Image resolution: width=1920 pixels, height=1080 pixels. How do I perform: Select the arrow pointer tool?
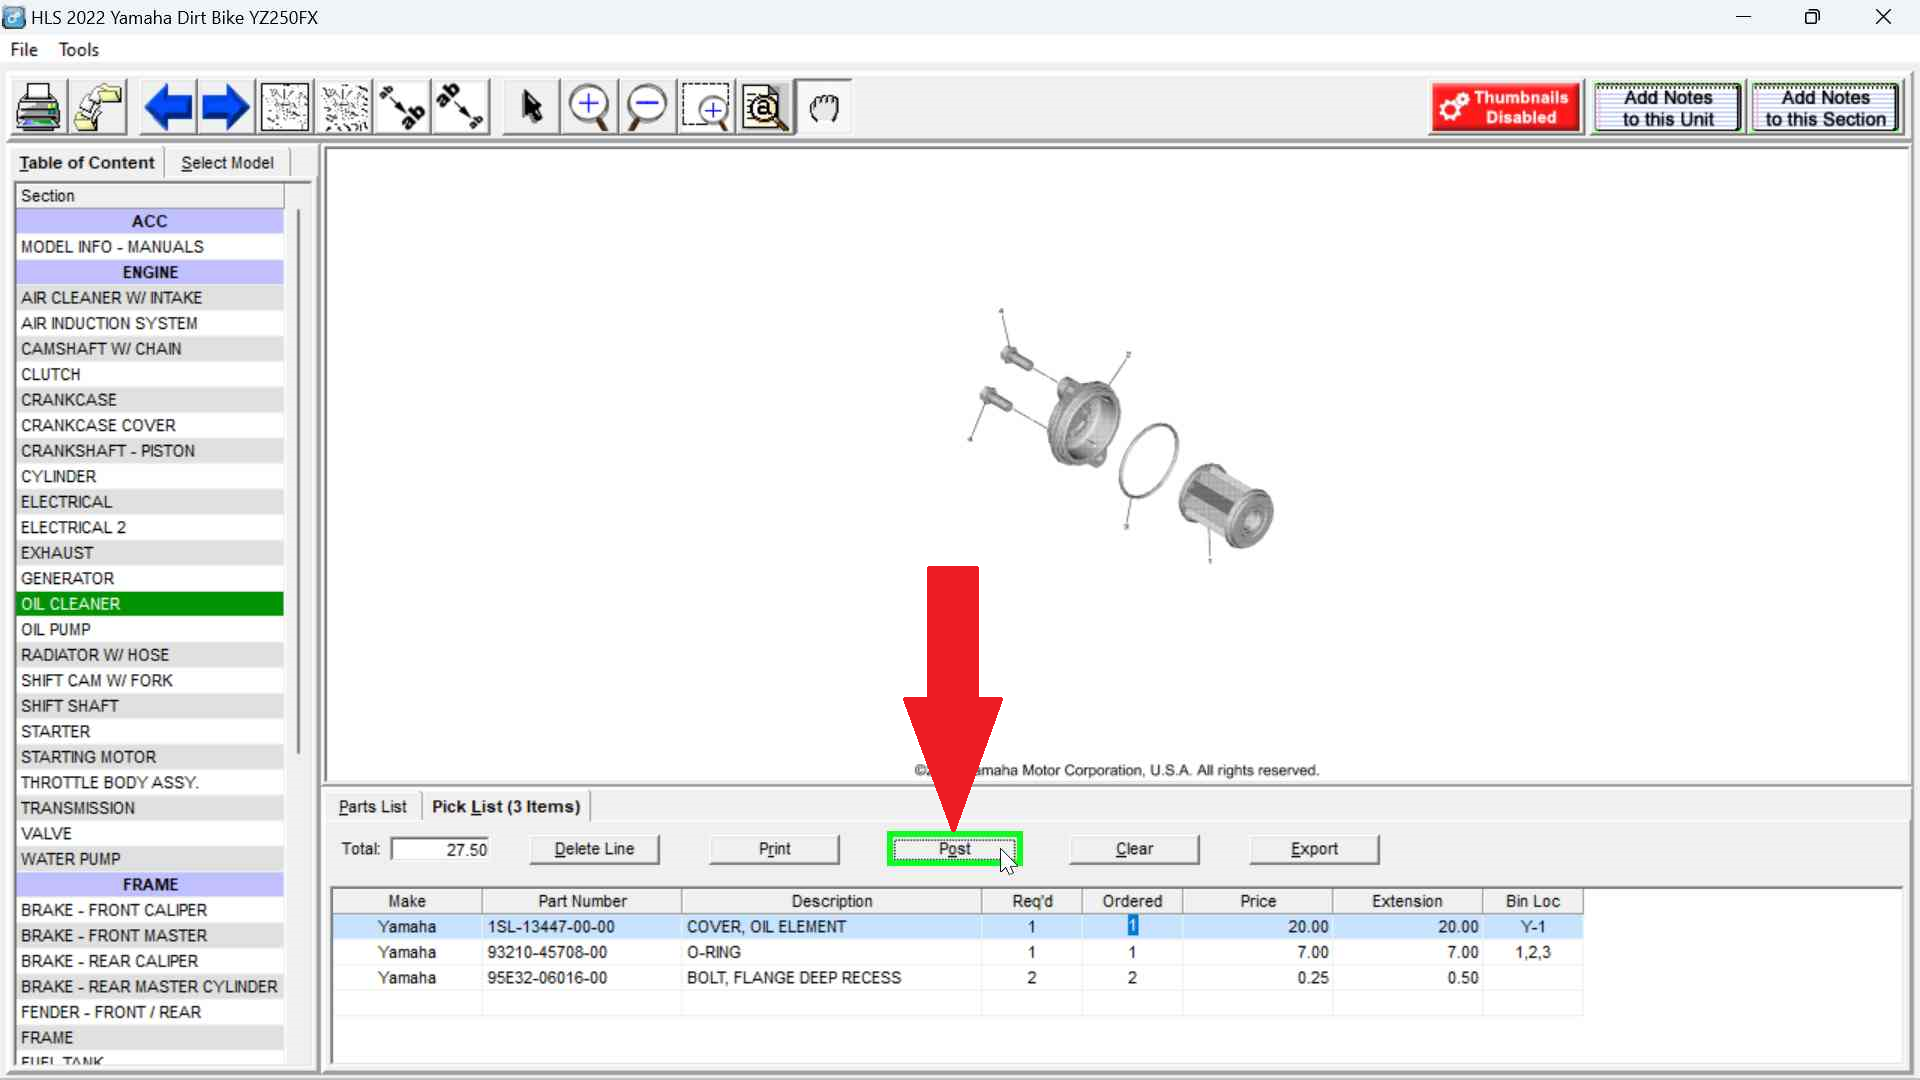(x=531, y=107)
